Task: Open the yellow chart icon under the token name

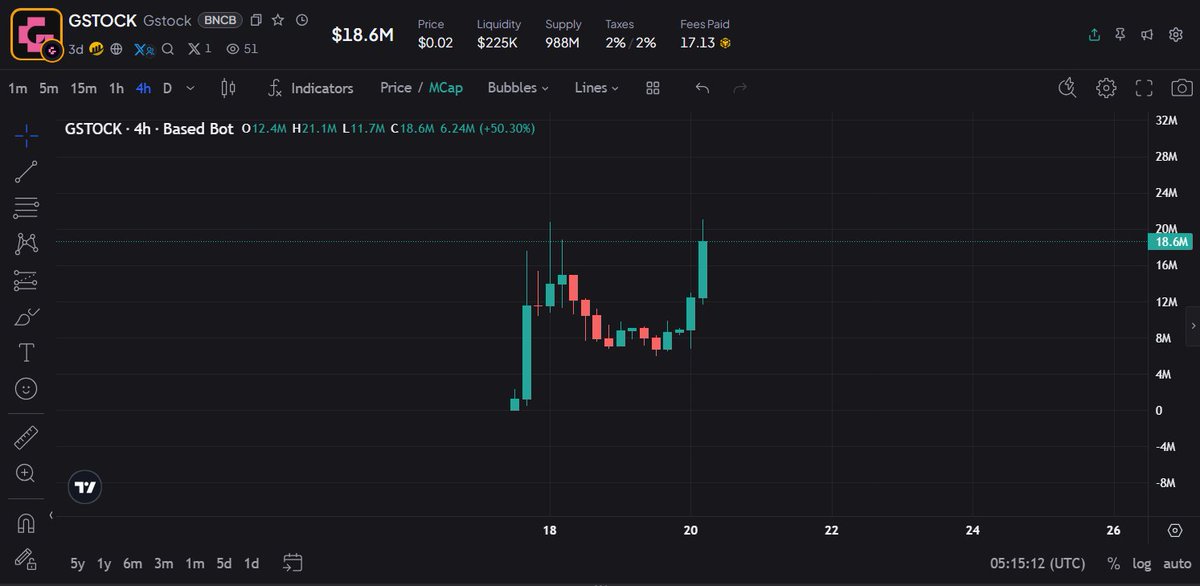Action: (98, 48)
